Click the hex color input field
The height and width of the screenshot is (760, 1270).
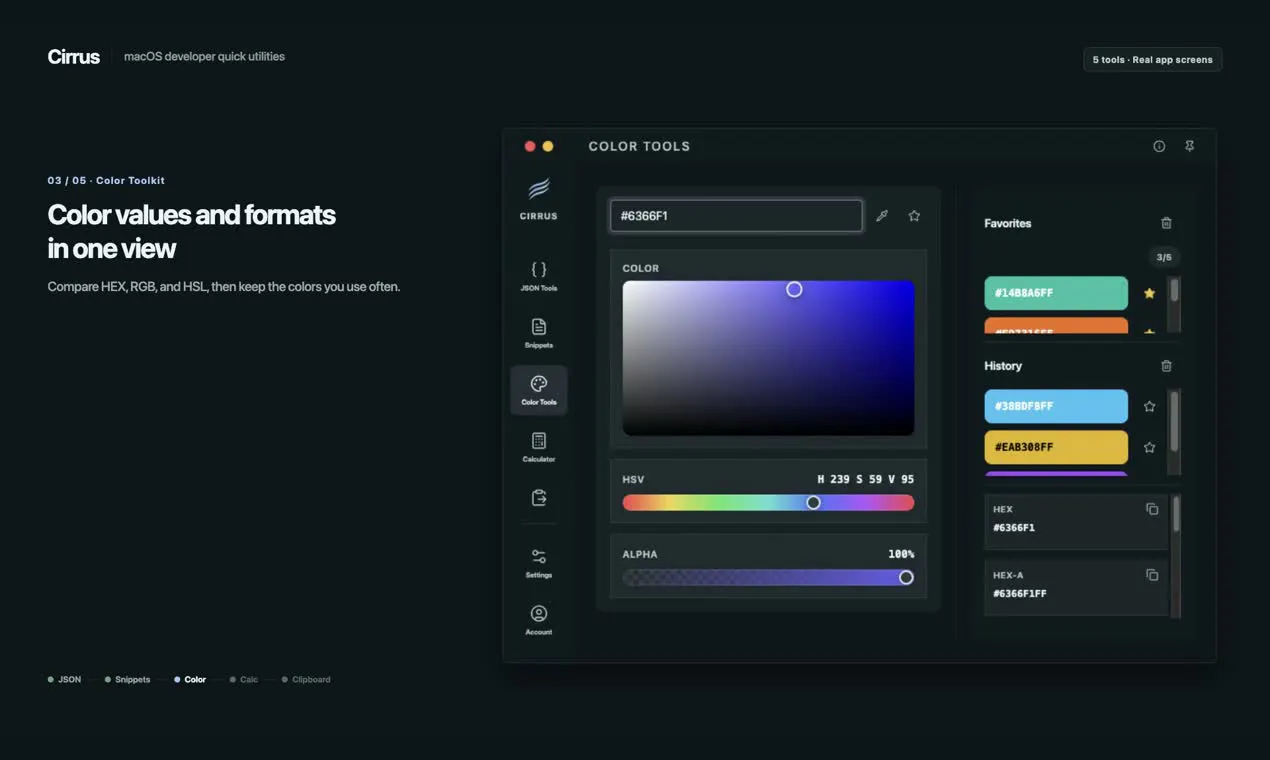pyautogui.click(x=736, y=216)
